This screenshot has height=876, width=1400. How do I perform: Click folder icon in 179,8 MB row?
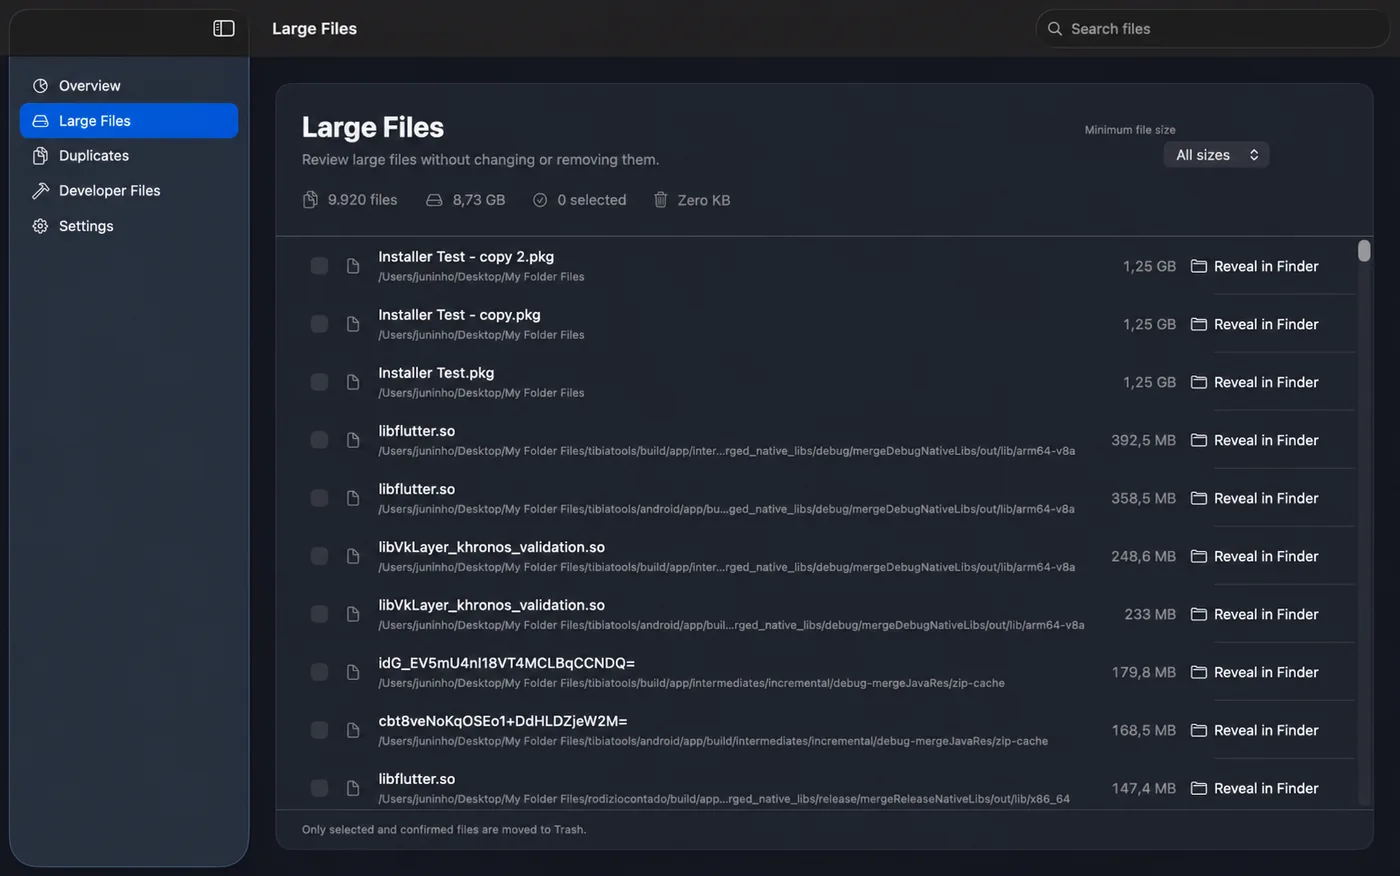tap(1198, 672)
